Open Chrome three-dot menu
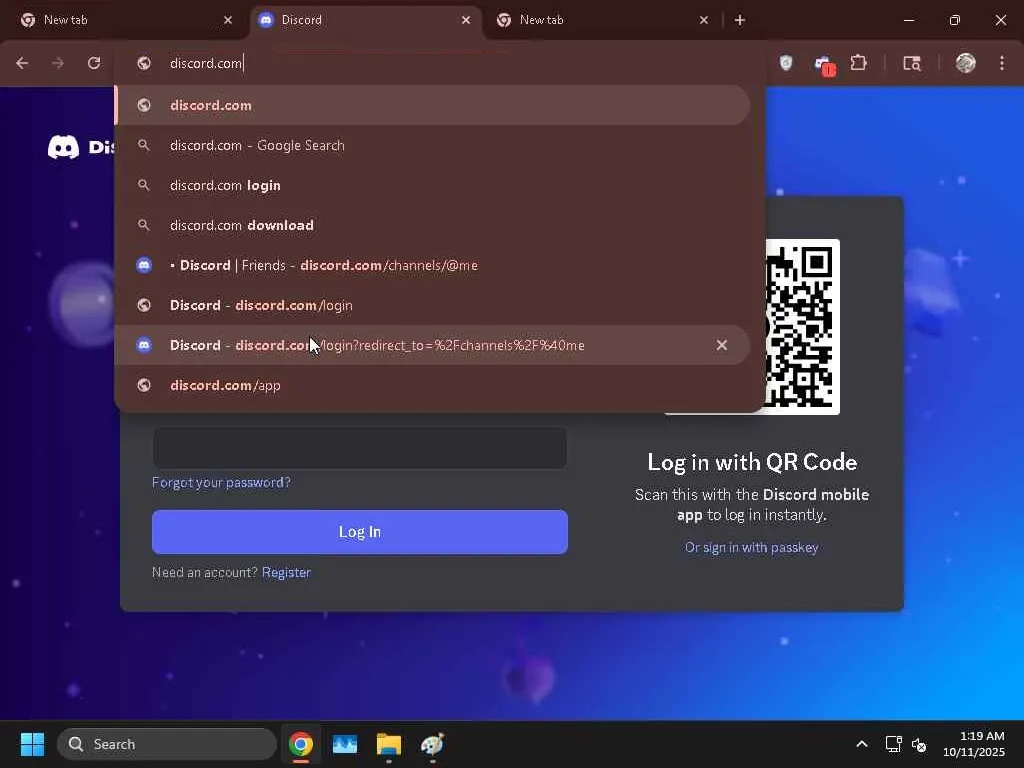This screenshot has width=1024, height=768. 1002,63
